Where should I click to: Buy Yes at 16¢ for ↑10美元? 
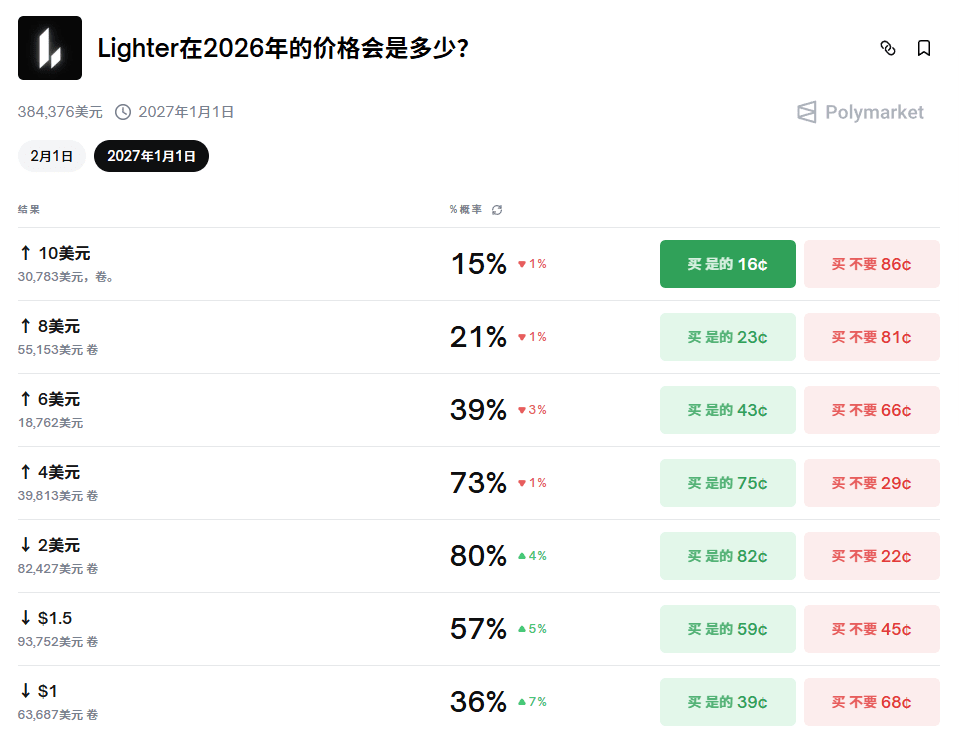[x=727, y=264]
